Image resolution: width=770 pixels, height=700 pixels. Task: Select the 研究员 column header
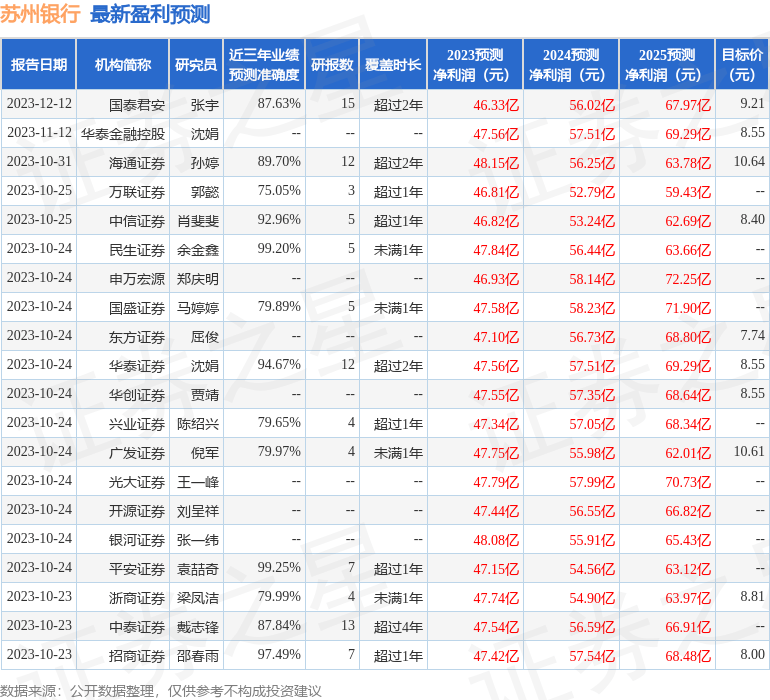[x=196, y=65]
